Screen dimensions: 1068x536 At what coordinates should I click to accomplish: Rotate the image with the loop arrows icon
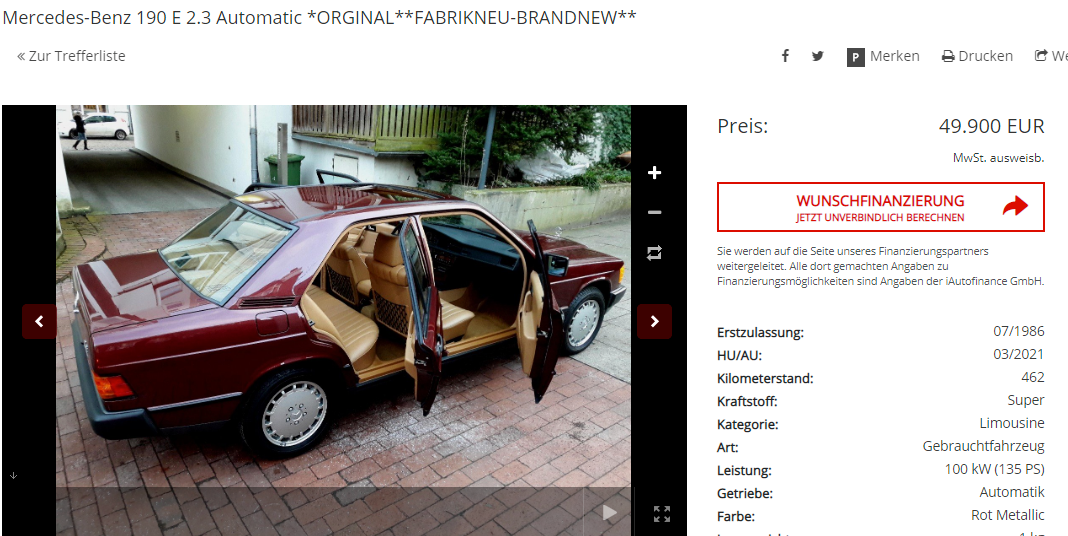(x=655, y=253)
